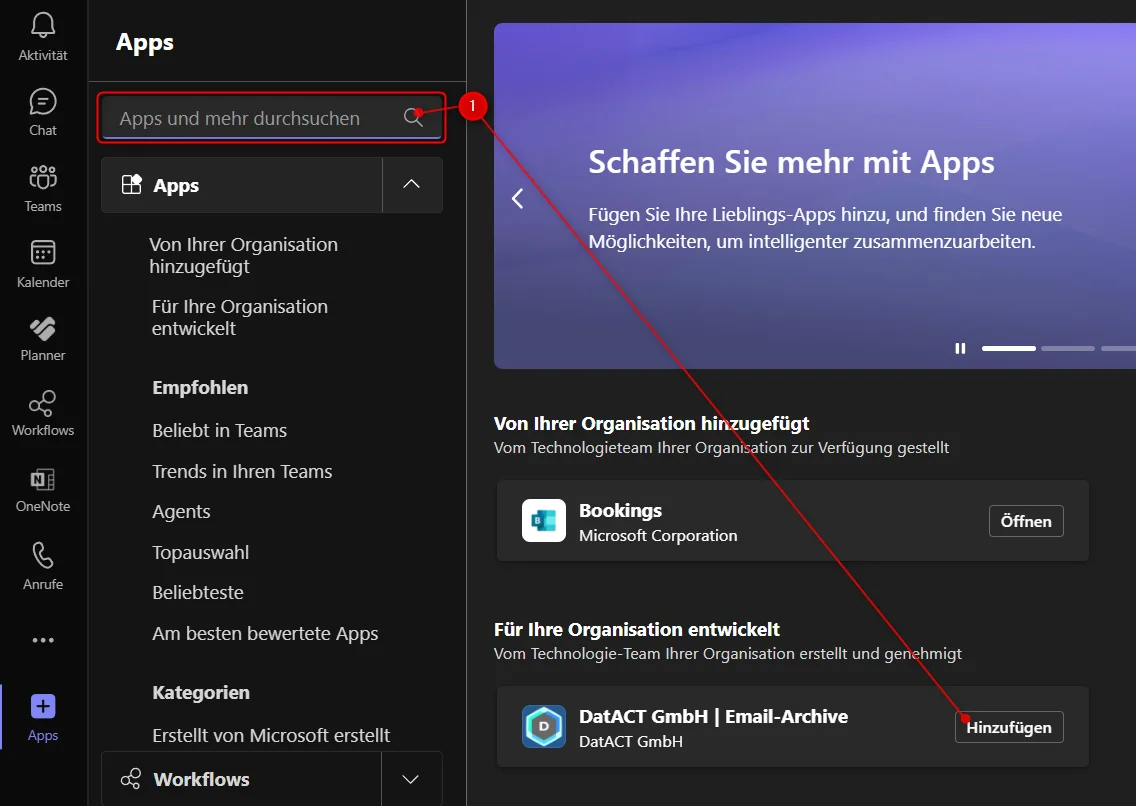Open the Aktivität bell icon
The image size is (1136, 806).
point(43,26)
